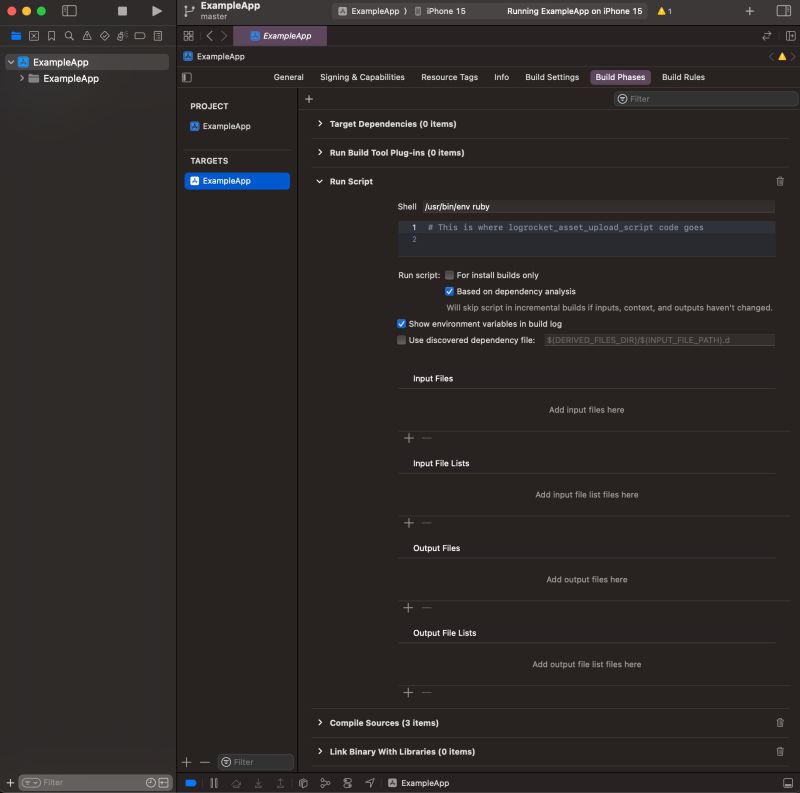
Task: Expand the ExampleApp folder in navigator
Action: point(21,78)
